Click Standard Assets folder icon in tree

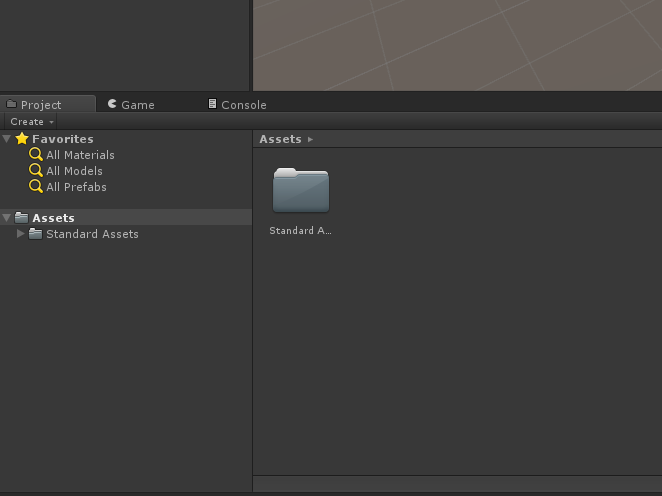[35, 234]
